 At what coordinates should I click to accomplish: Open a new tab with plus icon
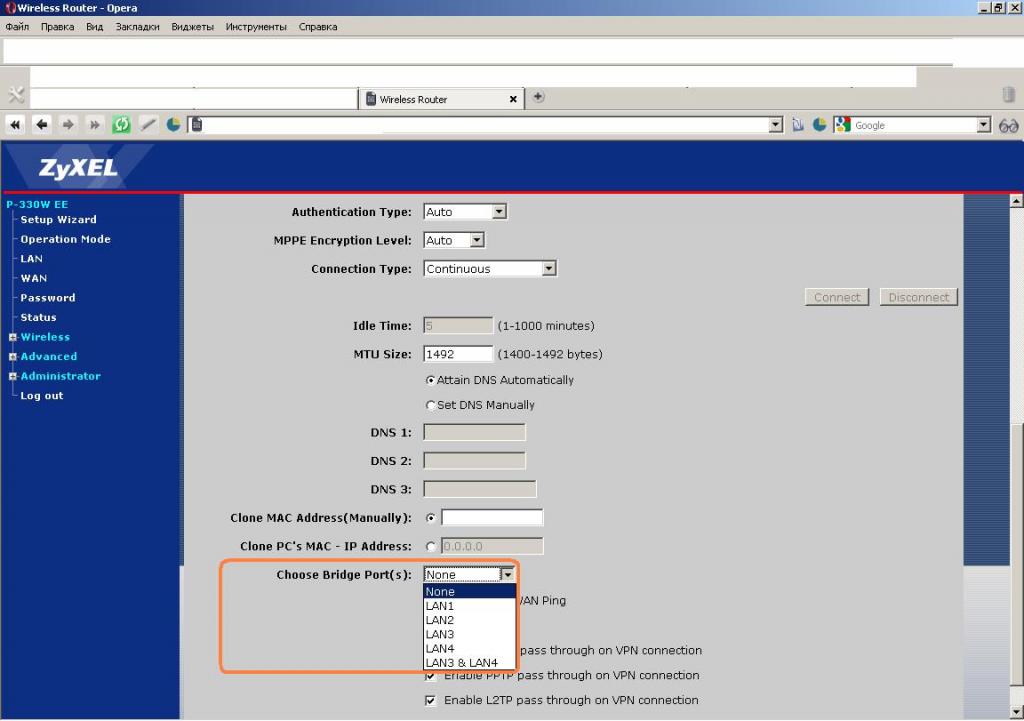coord(538,97)
